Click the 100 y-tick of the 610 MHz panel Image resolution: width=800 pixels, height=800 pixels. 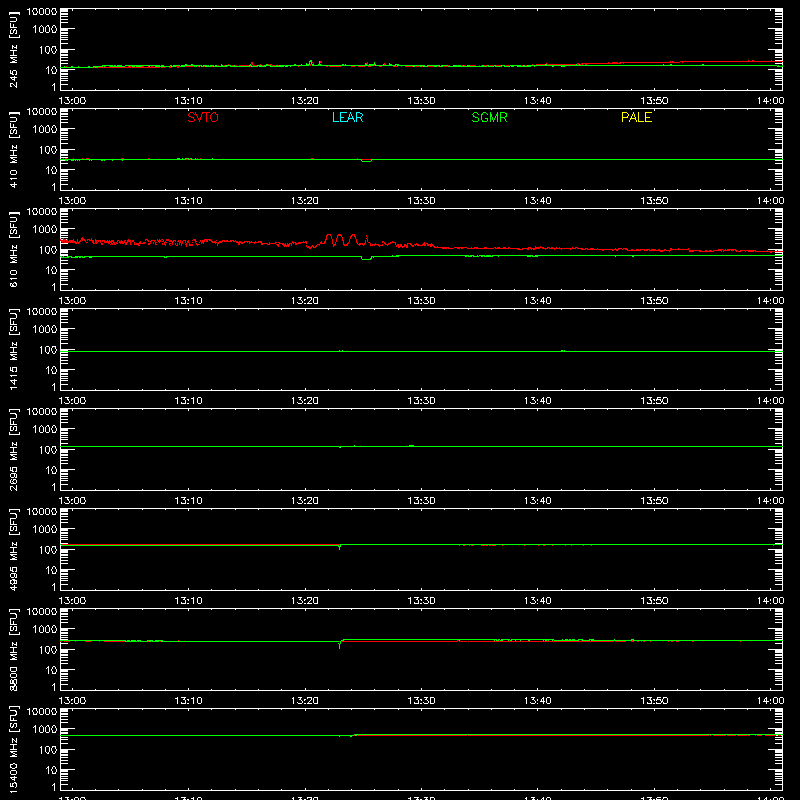coord(48,250)
